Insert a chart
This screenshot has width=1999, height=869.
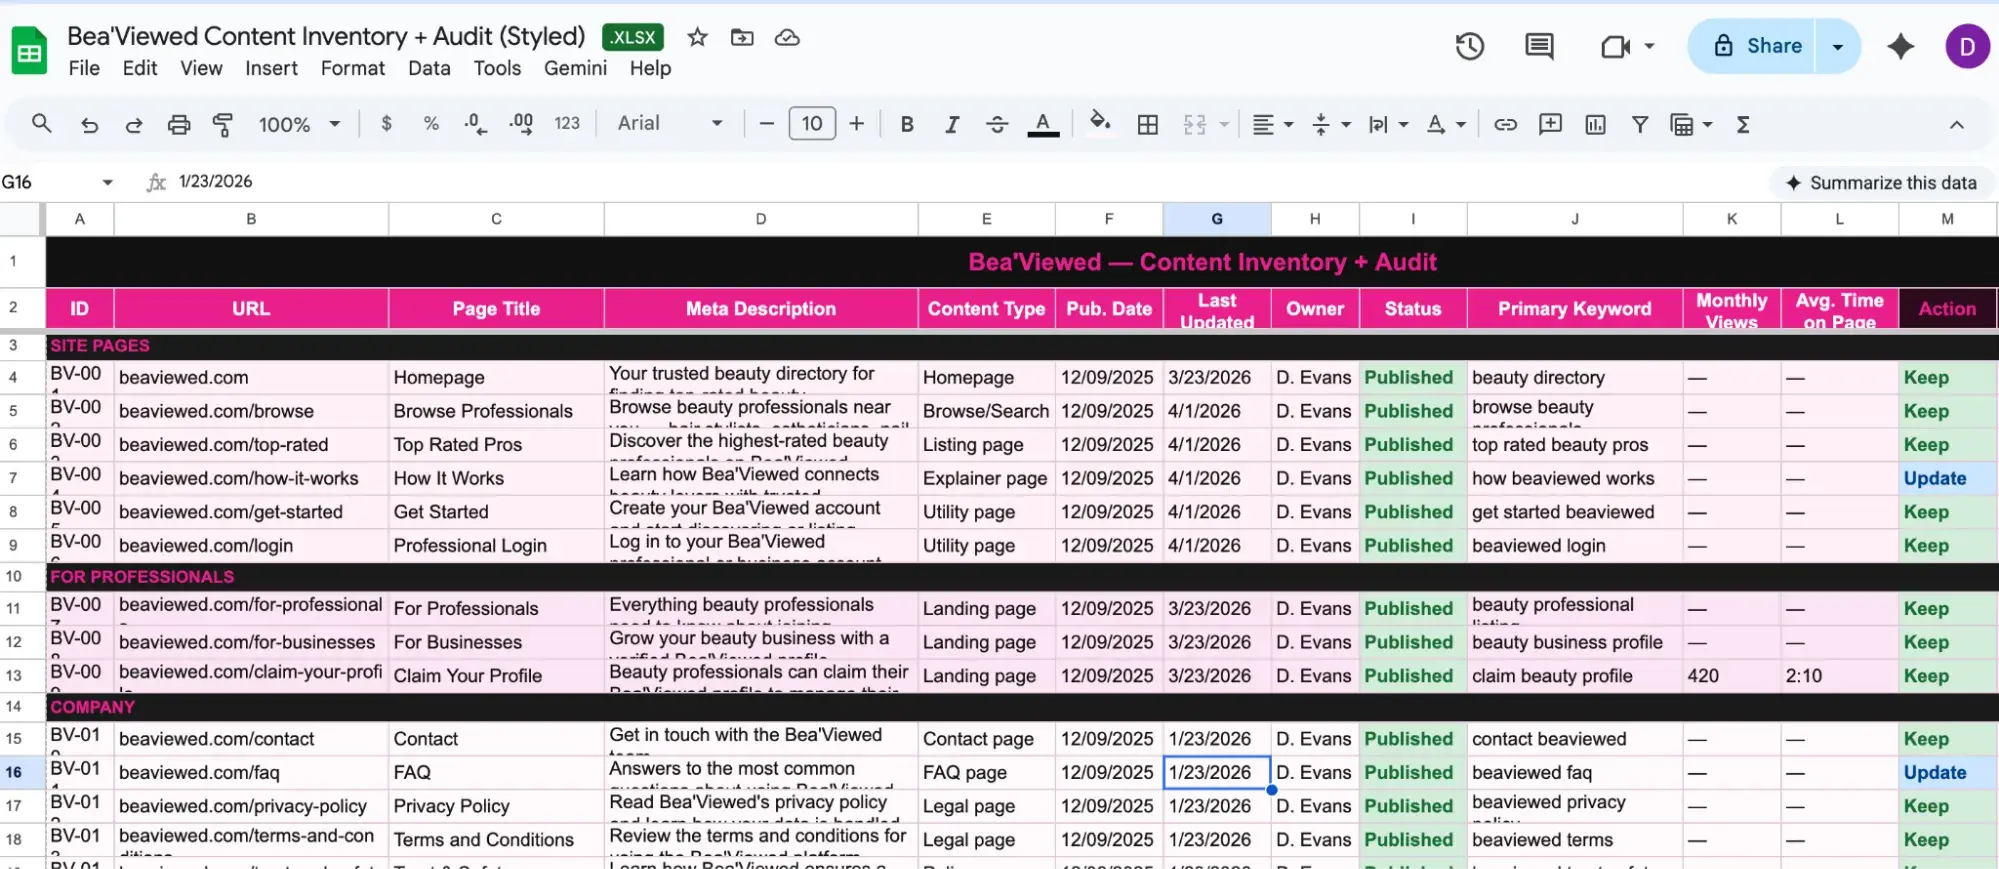tap(1595, 125)
